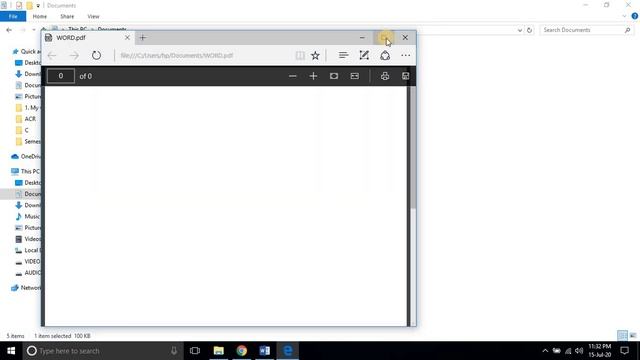Minimize the Edge window
This screenshot has height=360, width=640.
tap(362, 38)
